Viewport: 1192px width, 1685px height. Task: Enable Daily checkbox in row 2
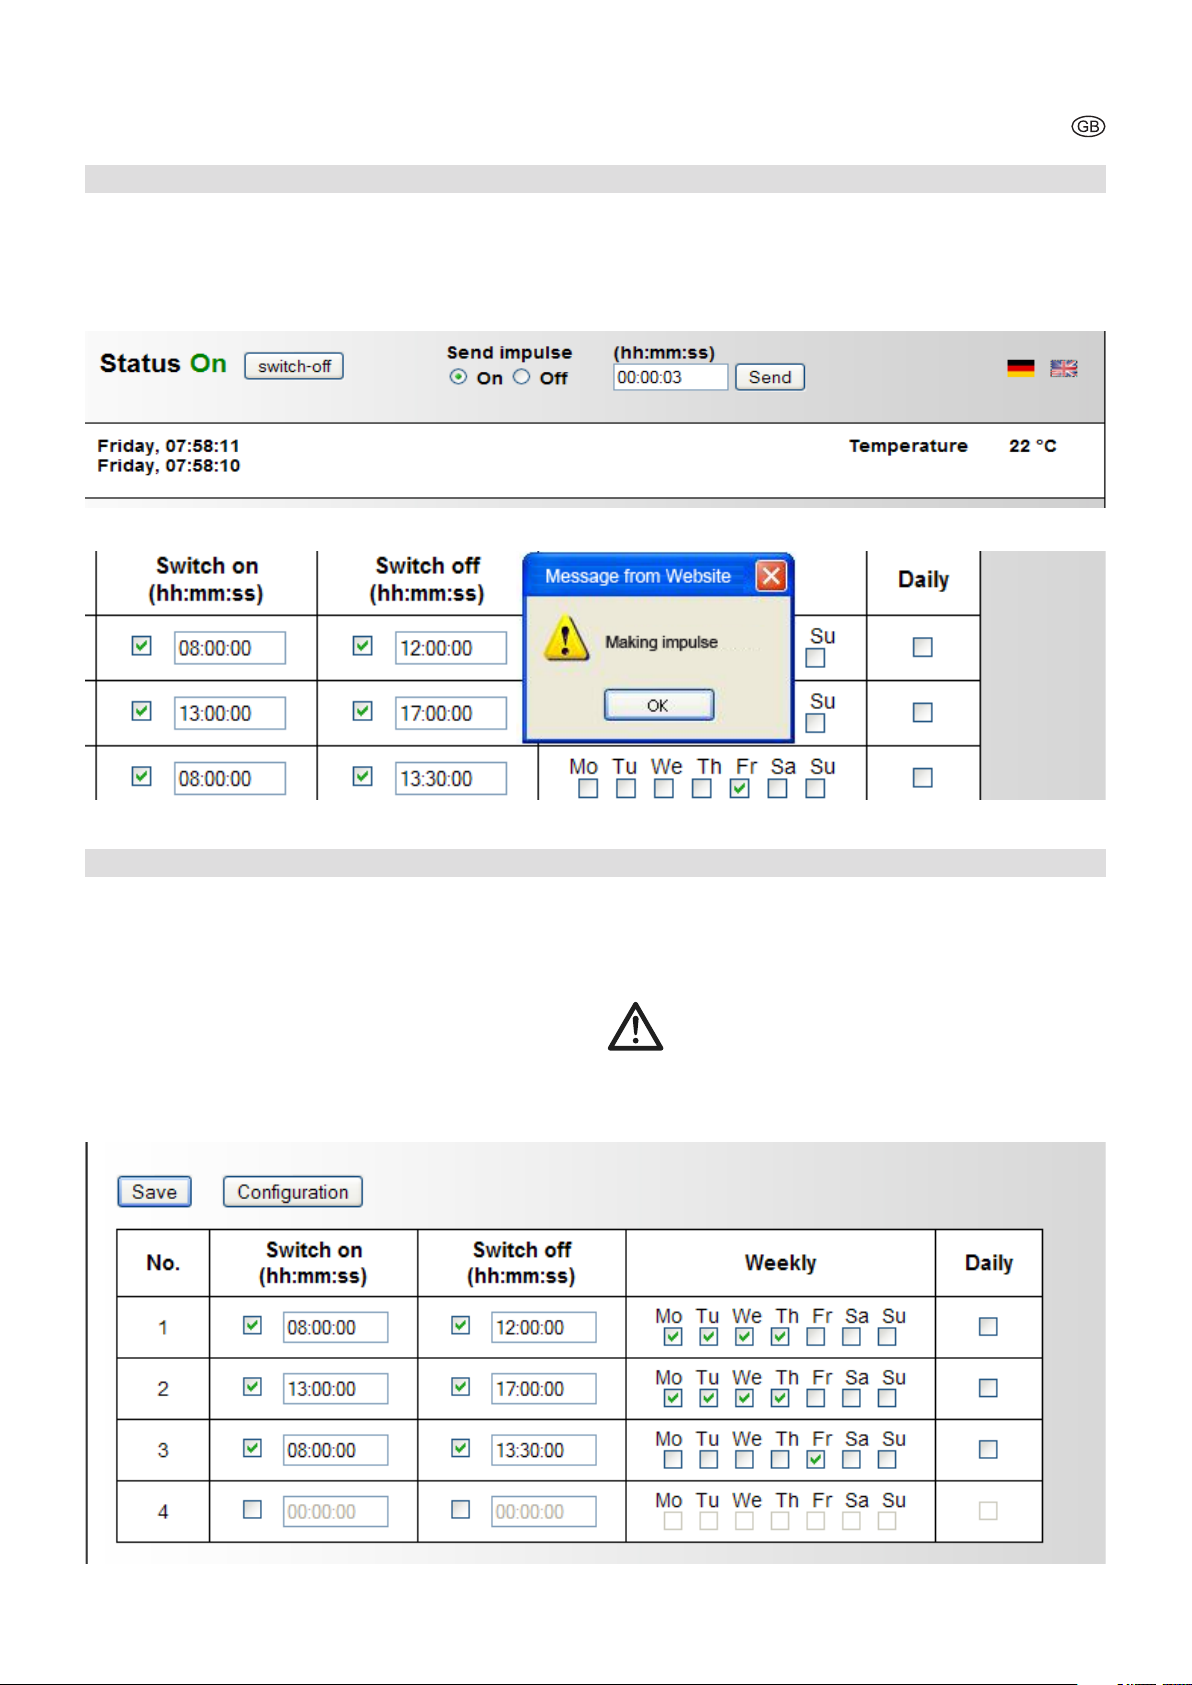click(988, 1388)
